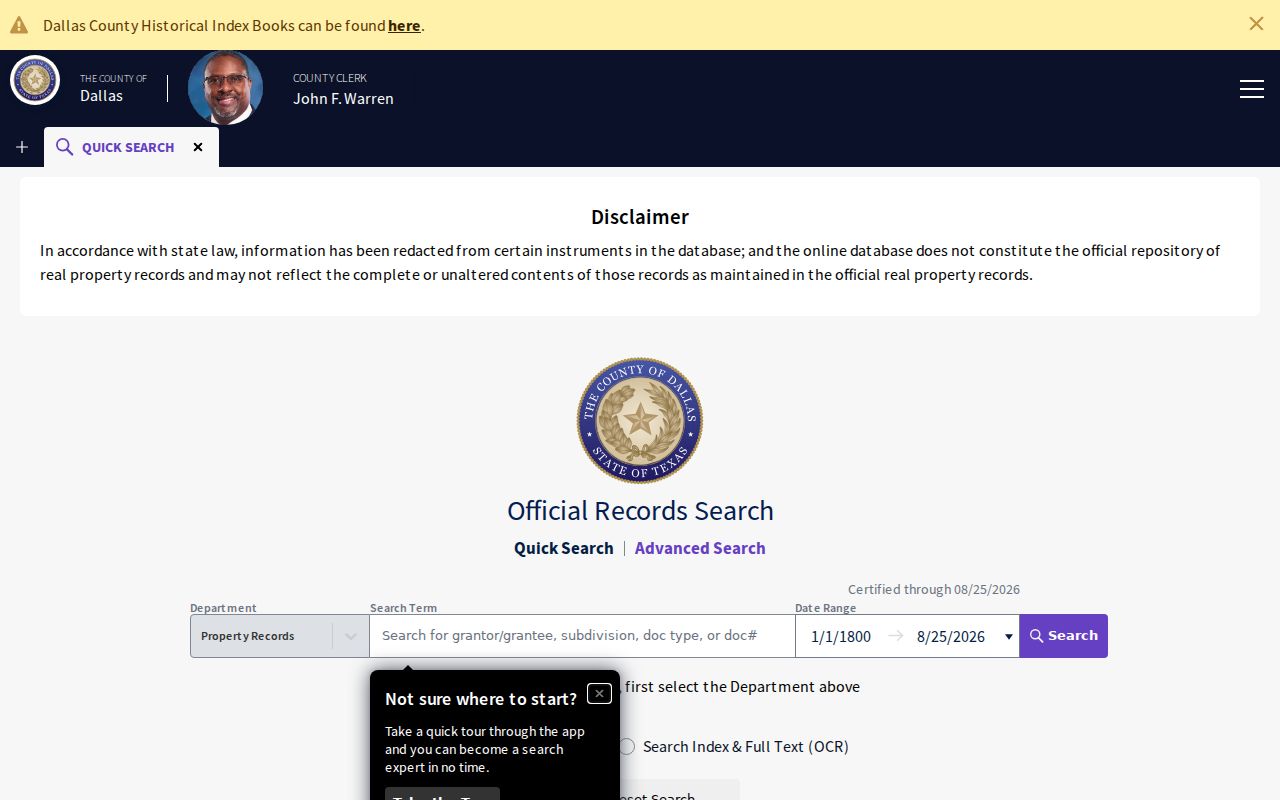Click the magnifier icon on Quick Search tab
Viewport: 1280px width, 800px height.
(x=64, y=147)
